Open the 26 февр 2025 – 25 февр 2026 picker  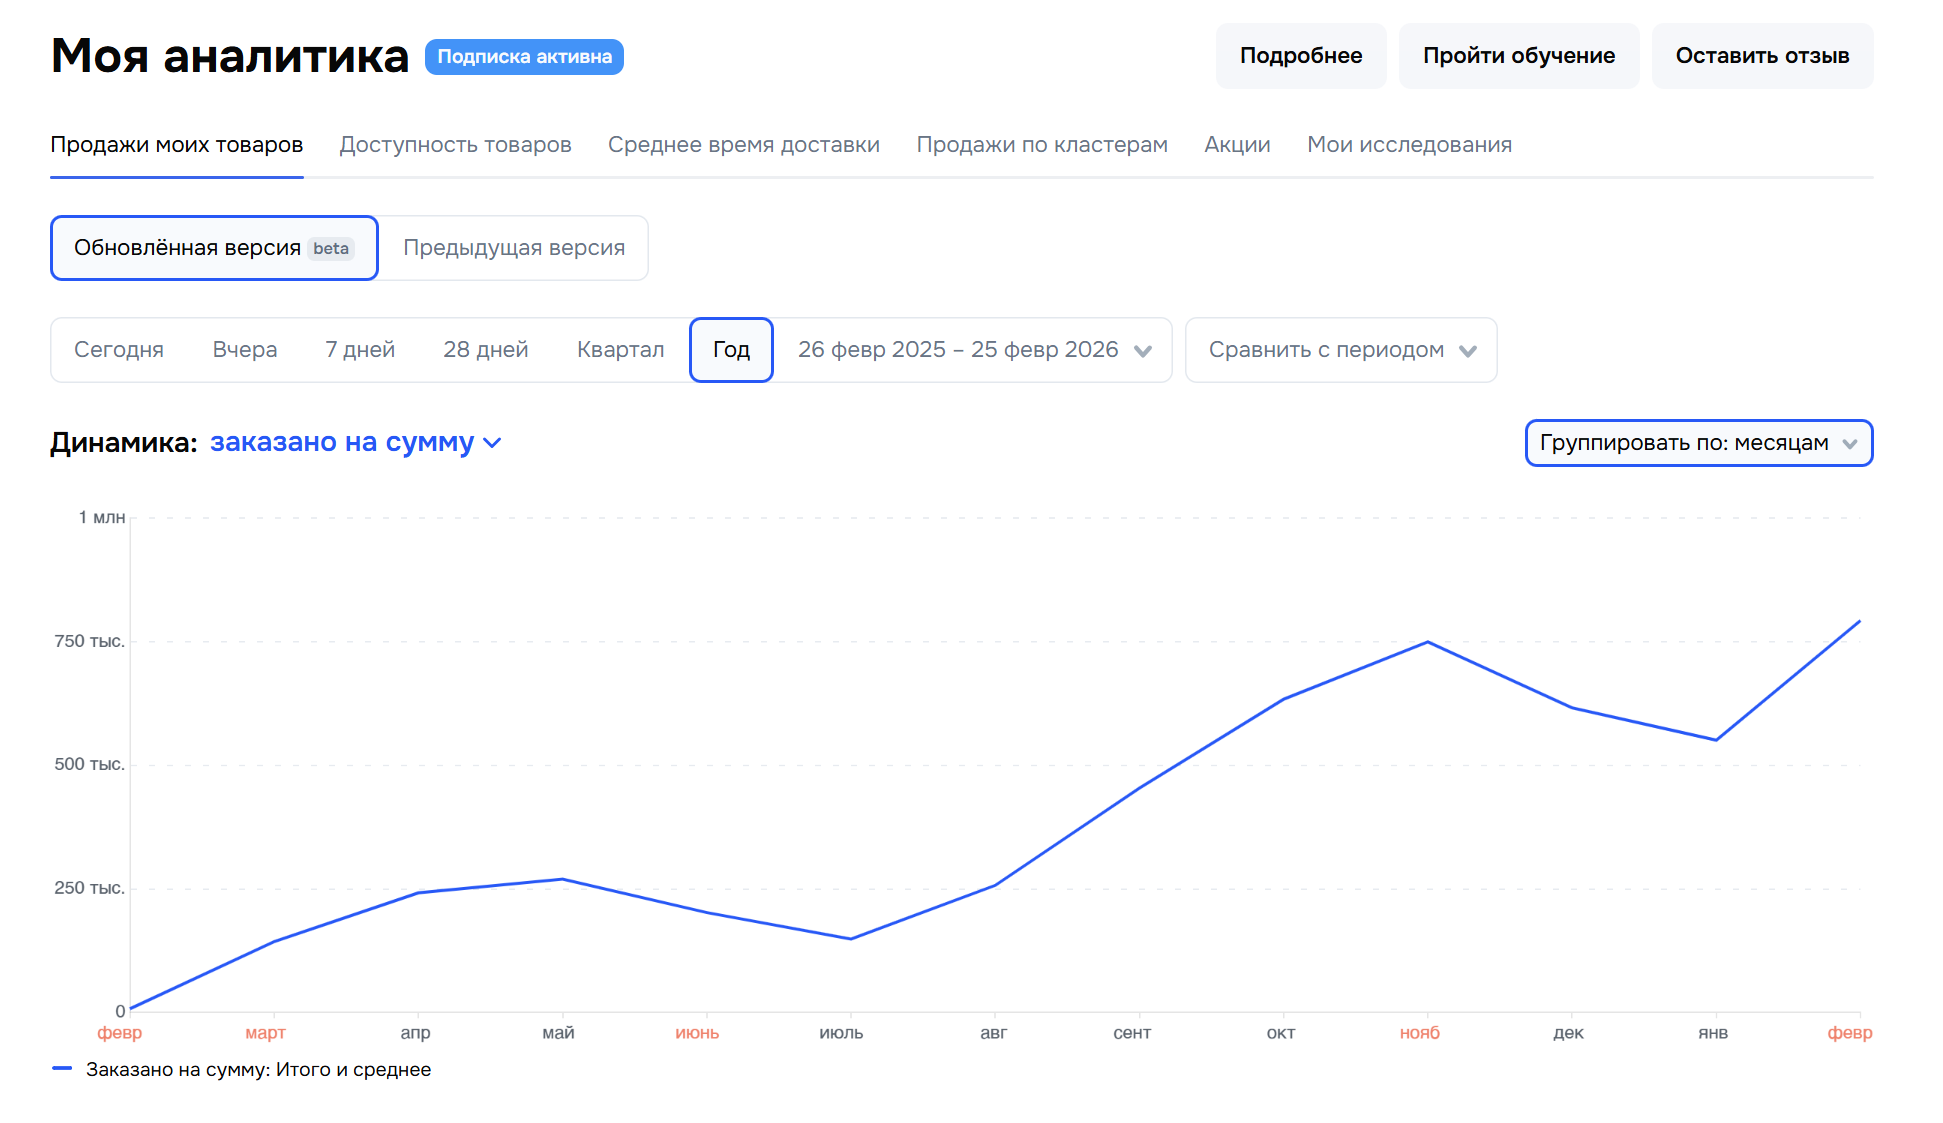(957, 350)
